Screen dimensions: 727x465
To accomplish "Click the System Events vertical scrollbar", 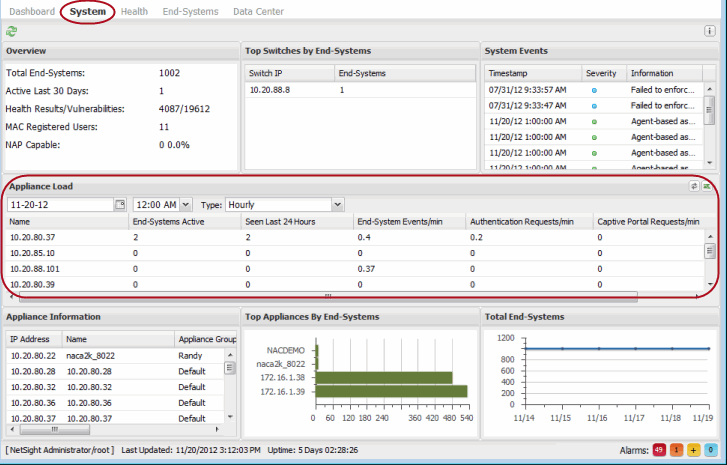I will [709, 110].
